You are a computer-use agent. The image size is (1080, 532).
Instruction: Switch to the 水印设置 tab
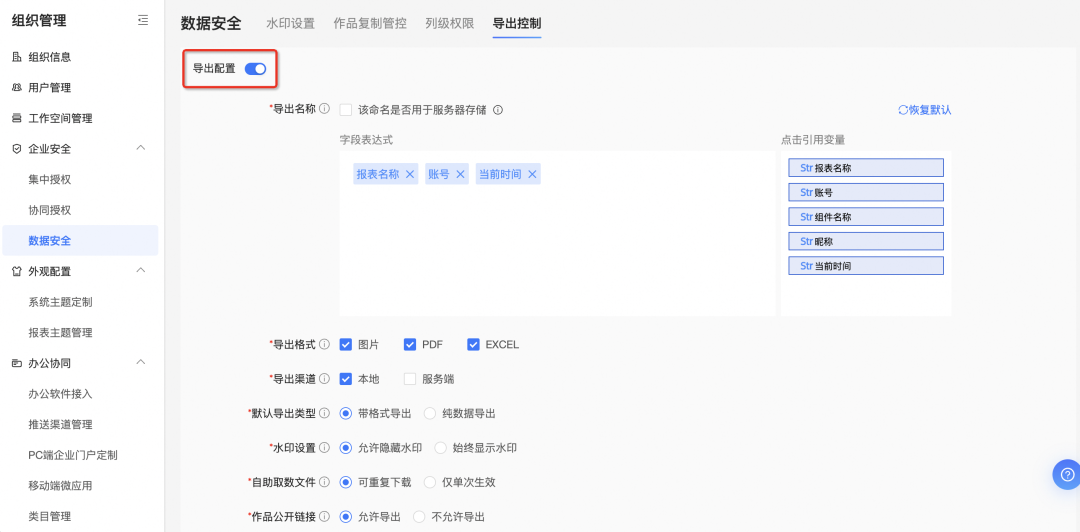[x=290, y=23]
